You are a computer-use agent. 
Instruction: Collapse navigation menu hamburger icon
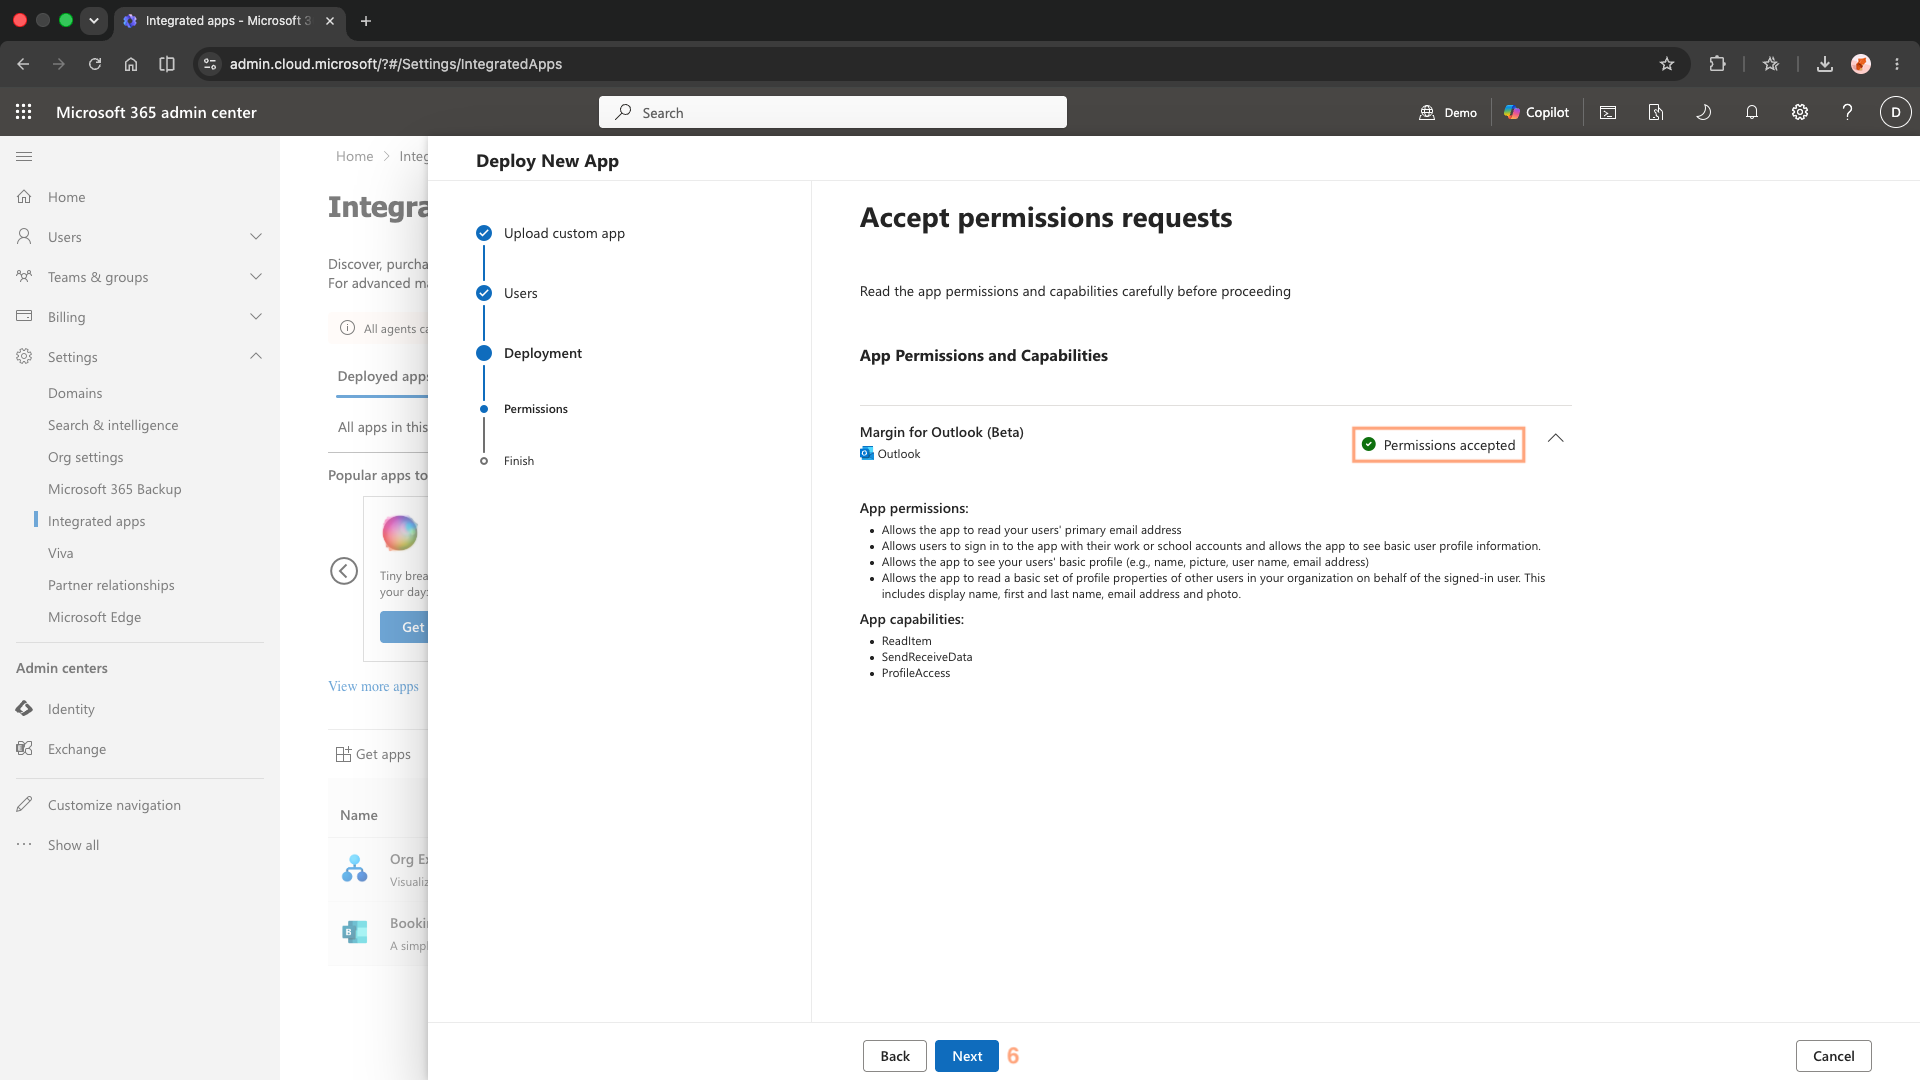point(24,156)
